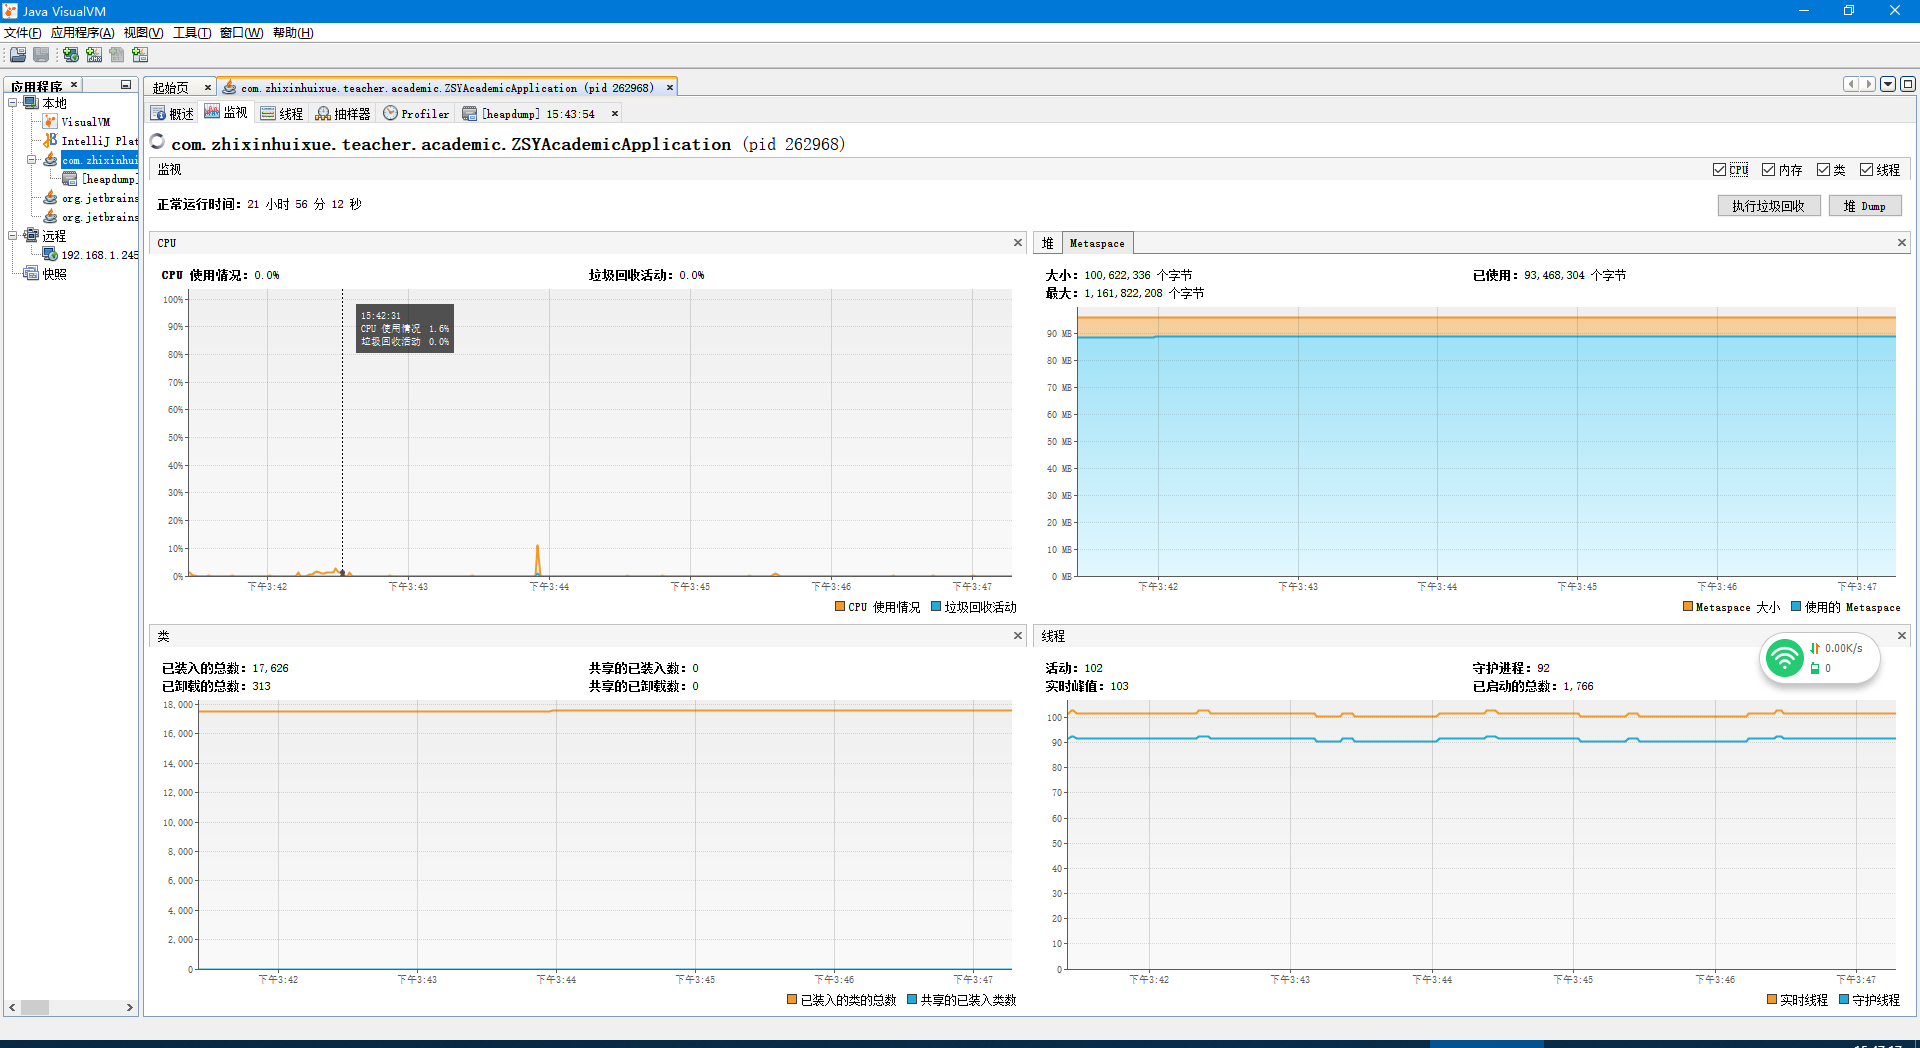
Task: Close the CPU chart panel
Action: [1018, 243]
